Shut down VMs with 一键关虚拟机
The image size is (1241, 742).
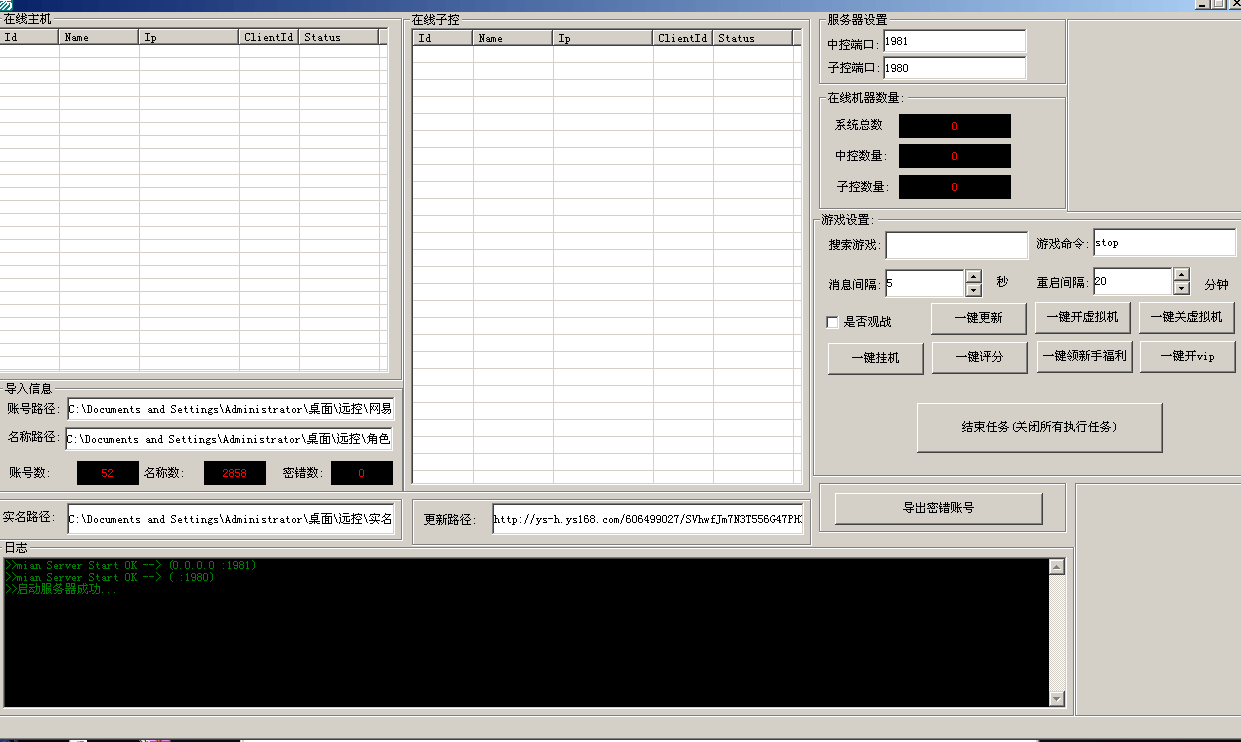pos(1186,318)
